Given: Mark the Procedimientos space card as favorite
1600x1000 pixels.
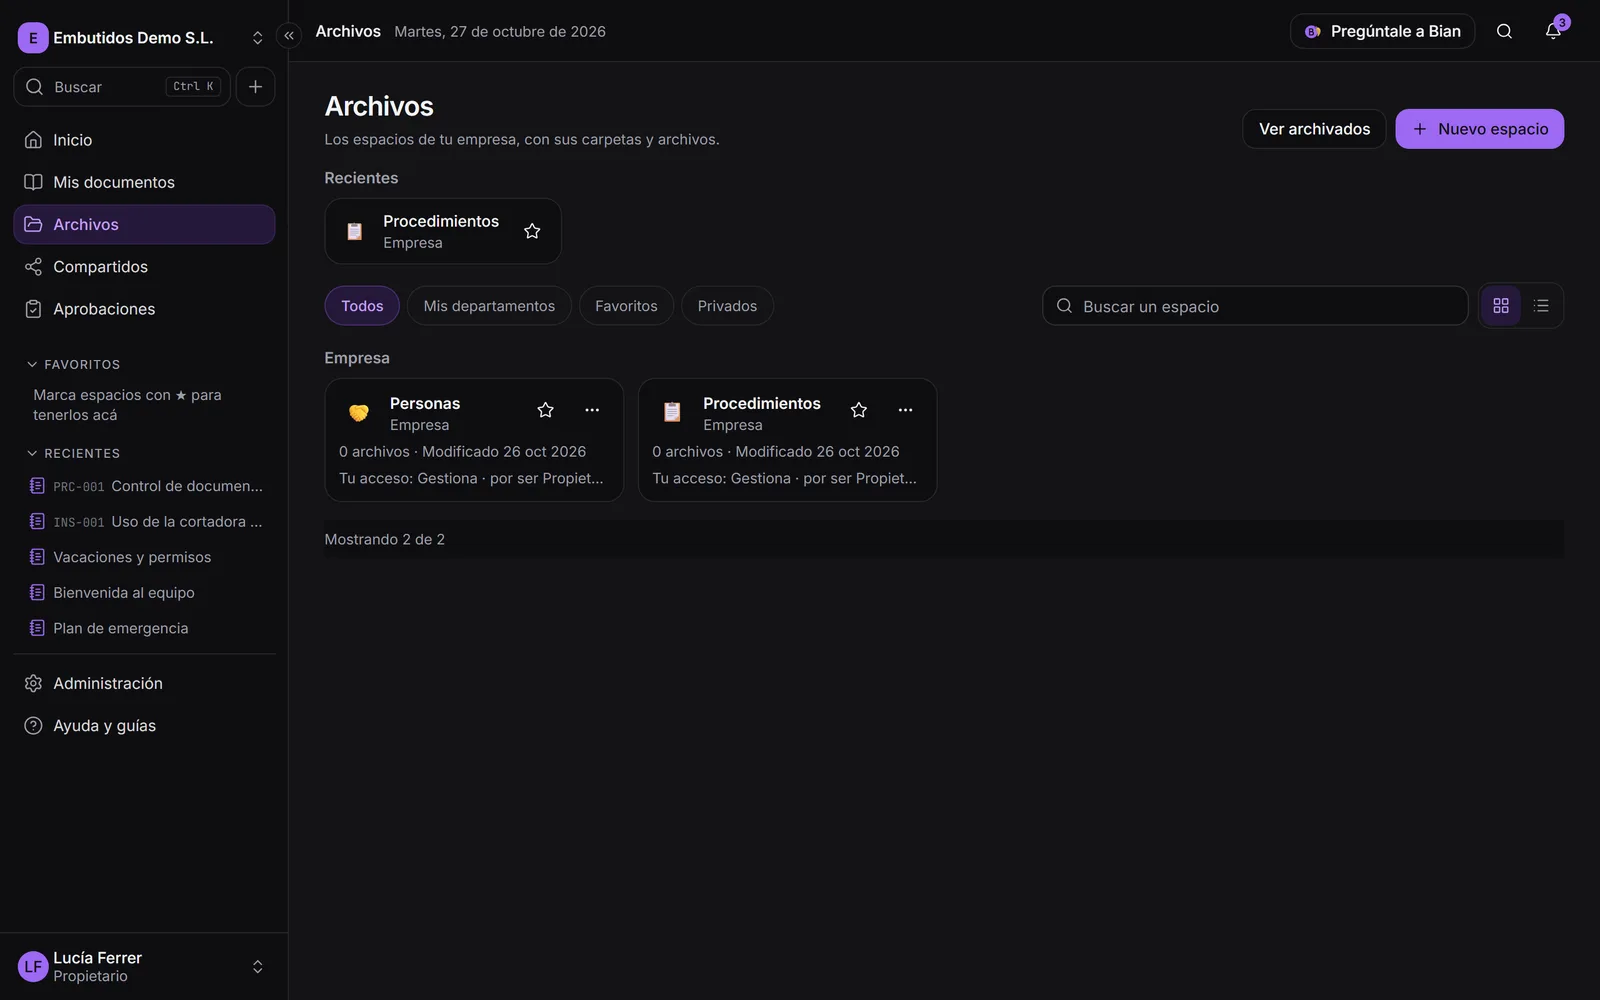Looking at the screenshot, I should click(x=858, y=410).
